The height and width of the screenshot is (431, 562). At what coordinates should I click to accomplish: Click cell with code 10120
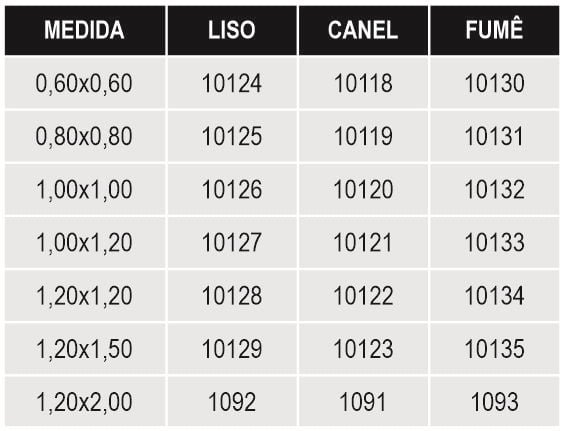coord(363,189)
